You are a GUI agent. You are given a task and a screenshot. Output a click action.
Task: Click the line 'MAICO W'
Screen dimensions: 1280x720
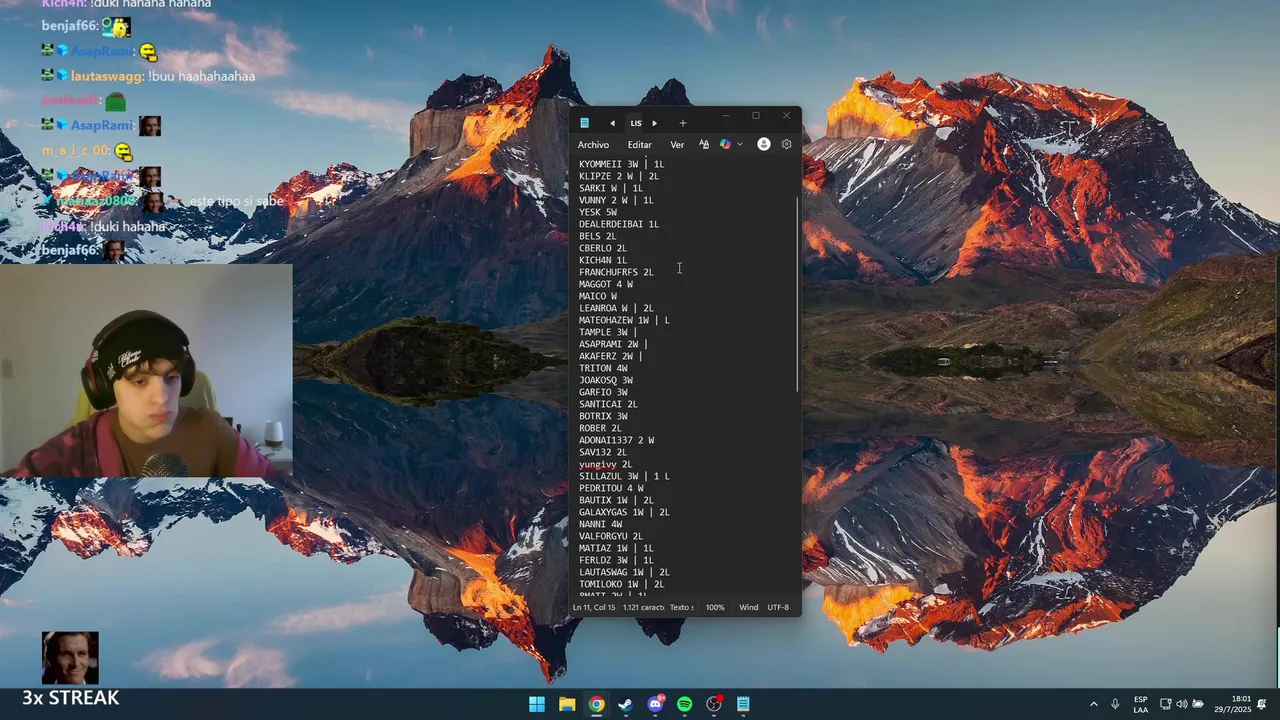[x=598, y=296]
